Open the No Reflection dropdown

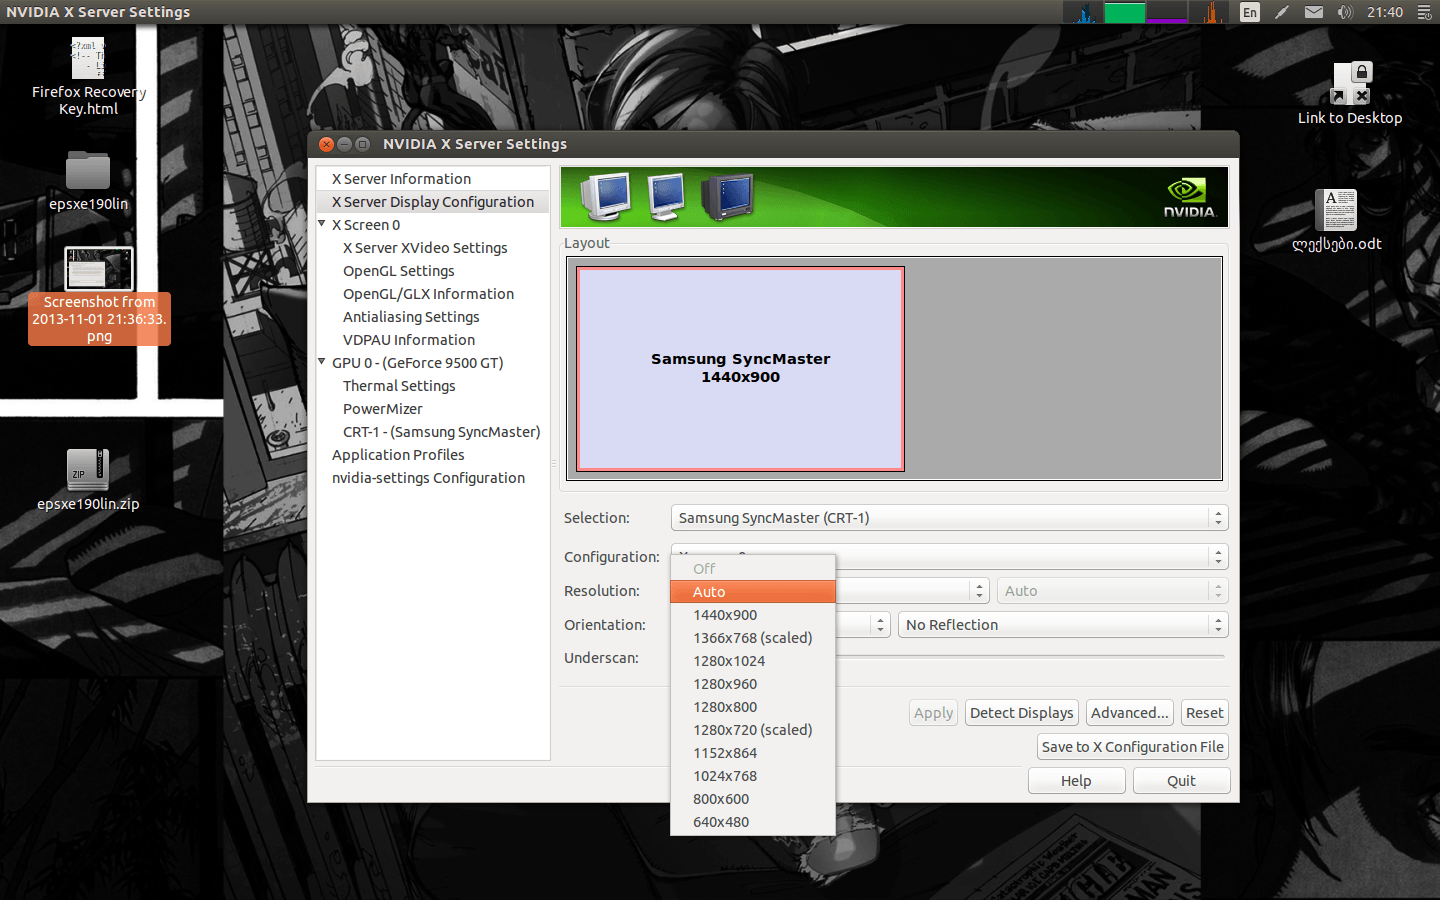click(1063, 625)
